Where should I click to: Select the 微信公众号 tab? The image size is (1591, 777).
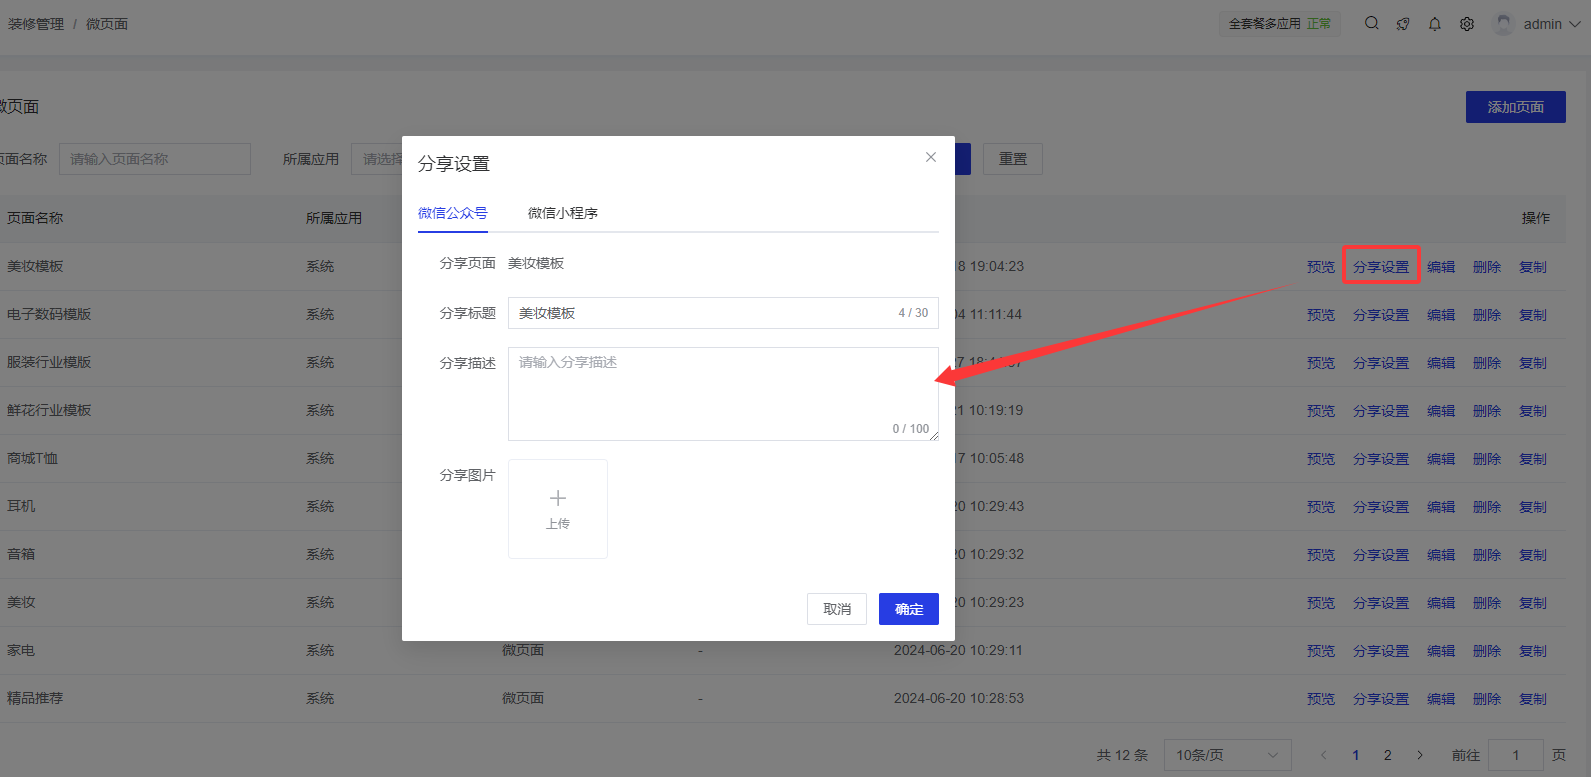click(453, 213)
